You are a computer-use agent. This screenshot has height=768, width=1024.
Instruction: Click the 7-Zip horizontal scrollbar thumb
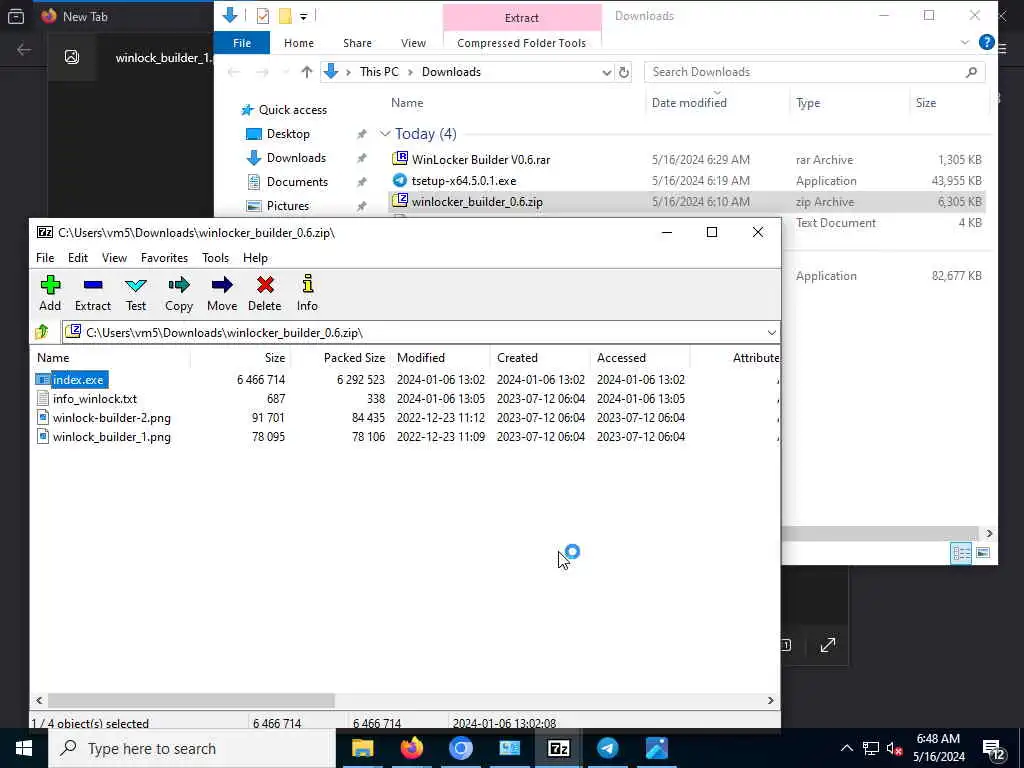click(191, 700)
